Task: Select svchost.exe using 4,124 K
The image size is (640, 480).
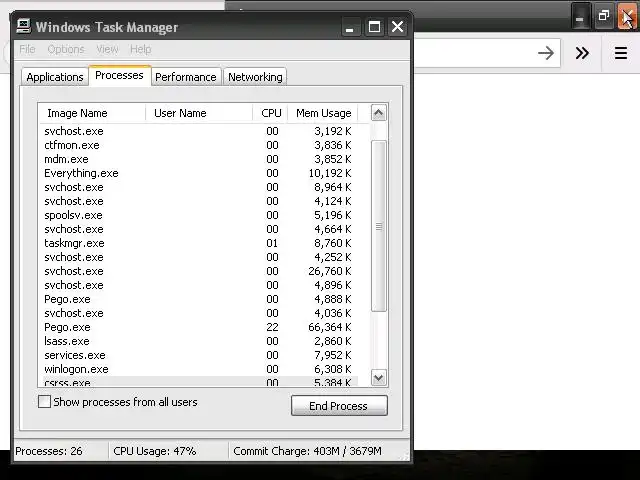Action: click(198, 201)
